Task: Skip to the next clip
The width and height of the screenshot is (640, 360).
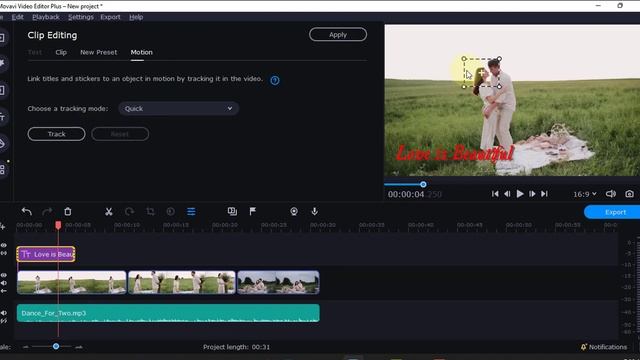Action: point(544,194)
